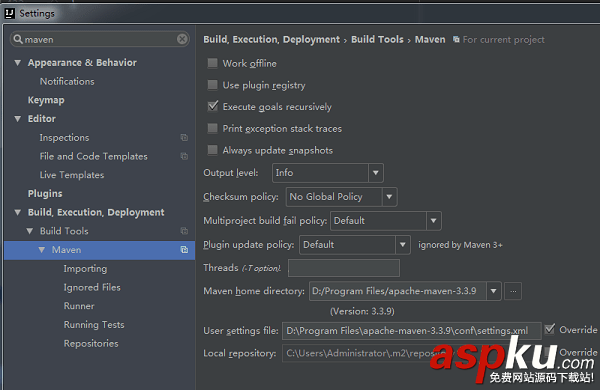The image size is (600, 390).
Task: Click '(Version: 3.3.9)' text
Action: tap(362, 311)
